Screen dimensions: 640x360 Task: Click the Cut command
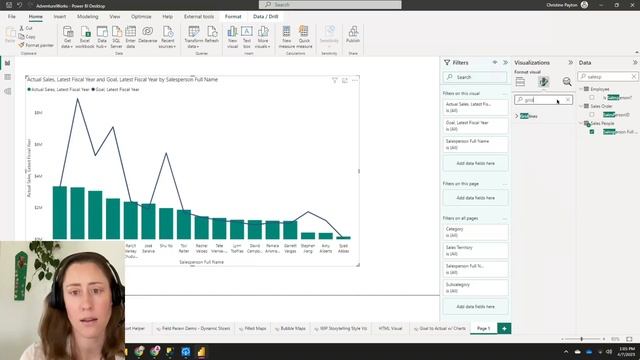point(26,28)
